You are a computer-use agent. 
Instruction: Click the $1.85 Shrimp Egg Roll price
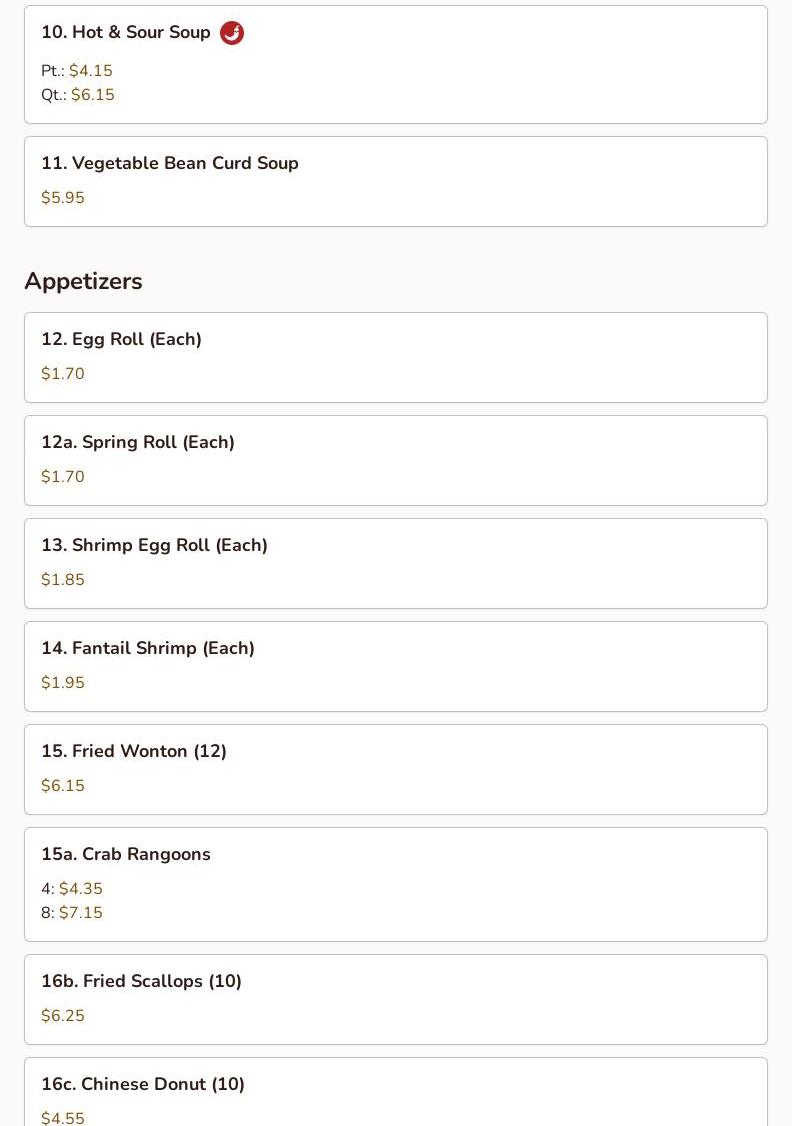point(62,580)
